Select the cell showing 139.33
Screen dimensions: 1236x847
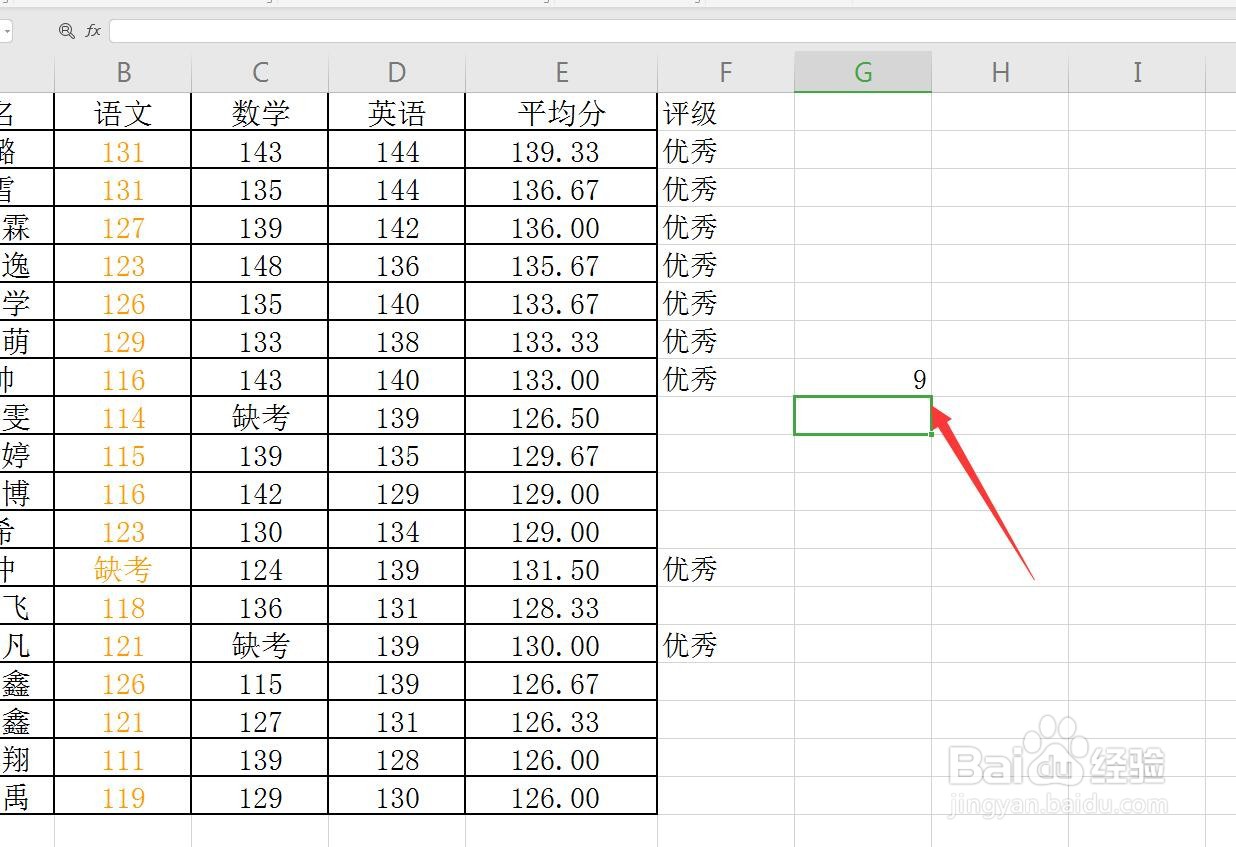(x=560, y=151)
